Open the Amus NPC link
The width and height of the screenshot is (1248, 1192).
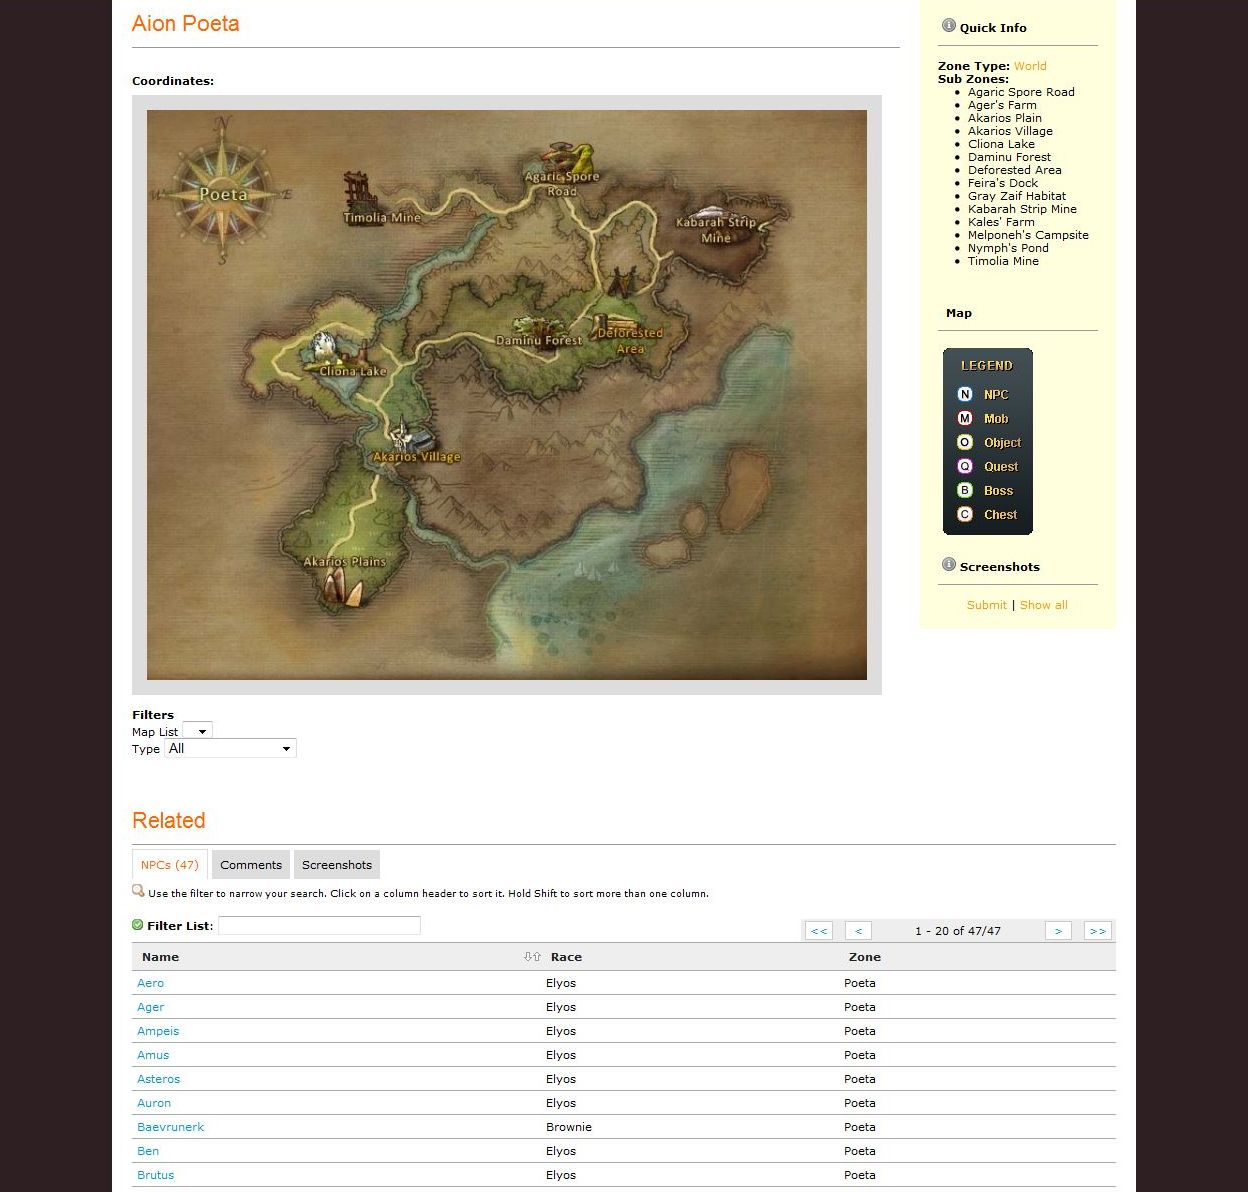pyautogui.click(x=153, y=1055)
